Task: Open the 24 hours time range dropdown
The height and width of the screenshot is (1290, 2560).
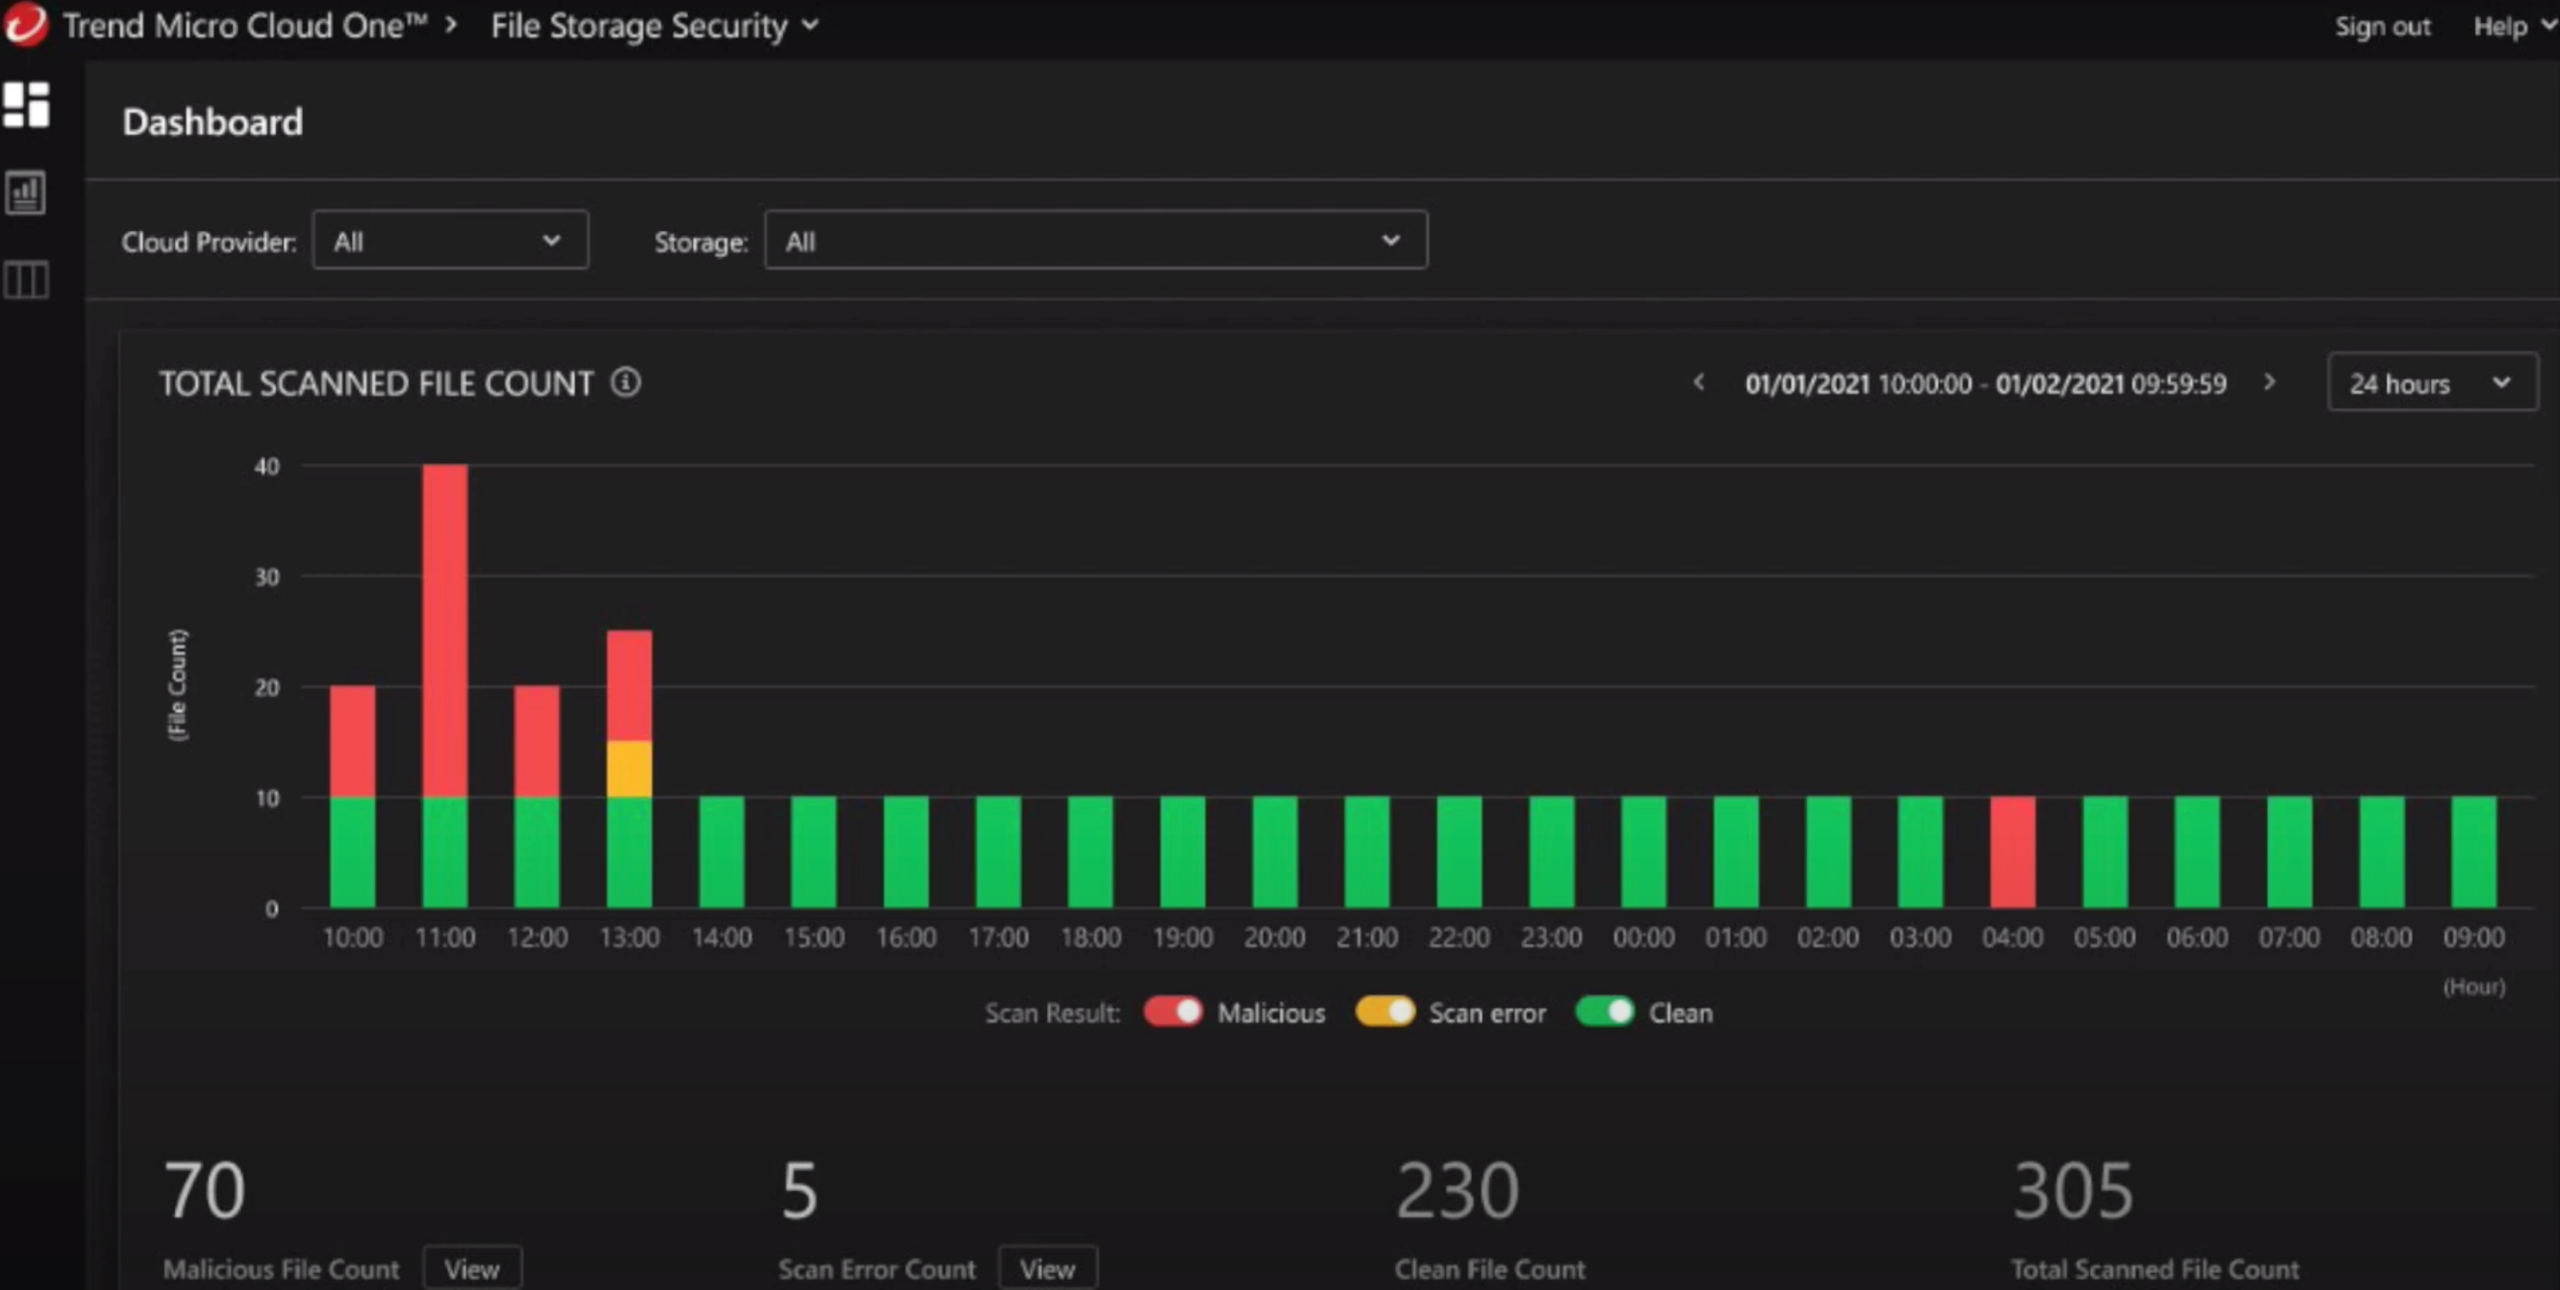Action: [x=2432, y=382]
